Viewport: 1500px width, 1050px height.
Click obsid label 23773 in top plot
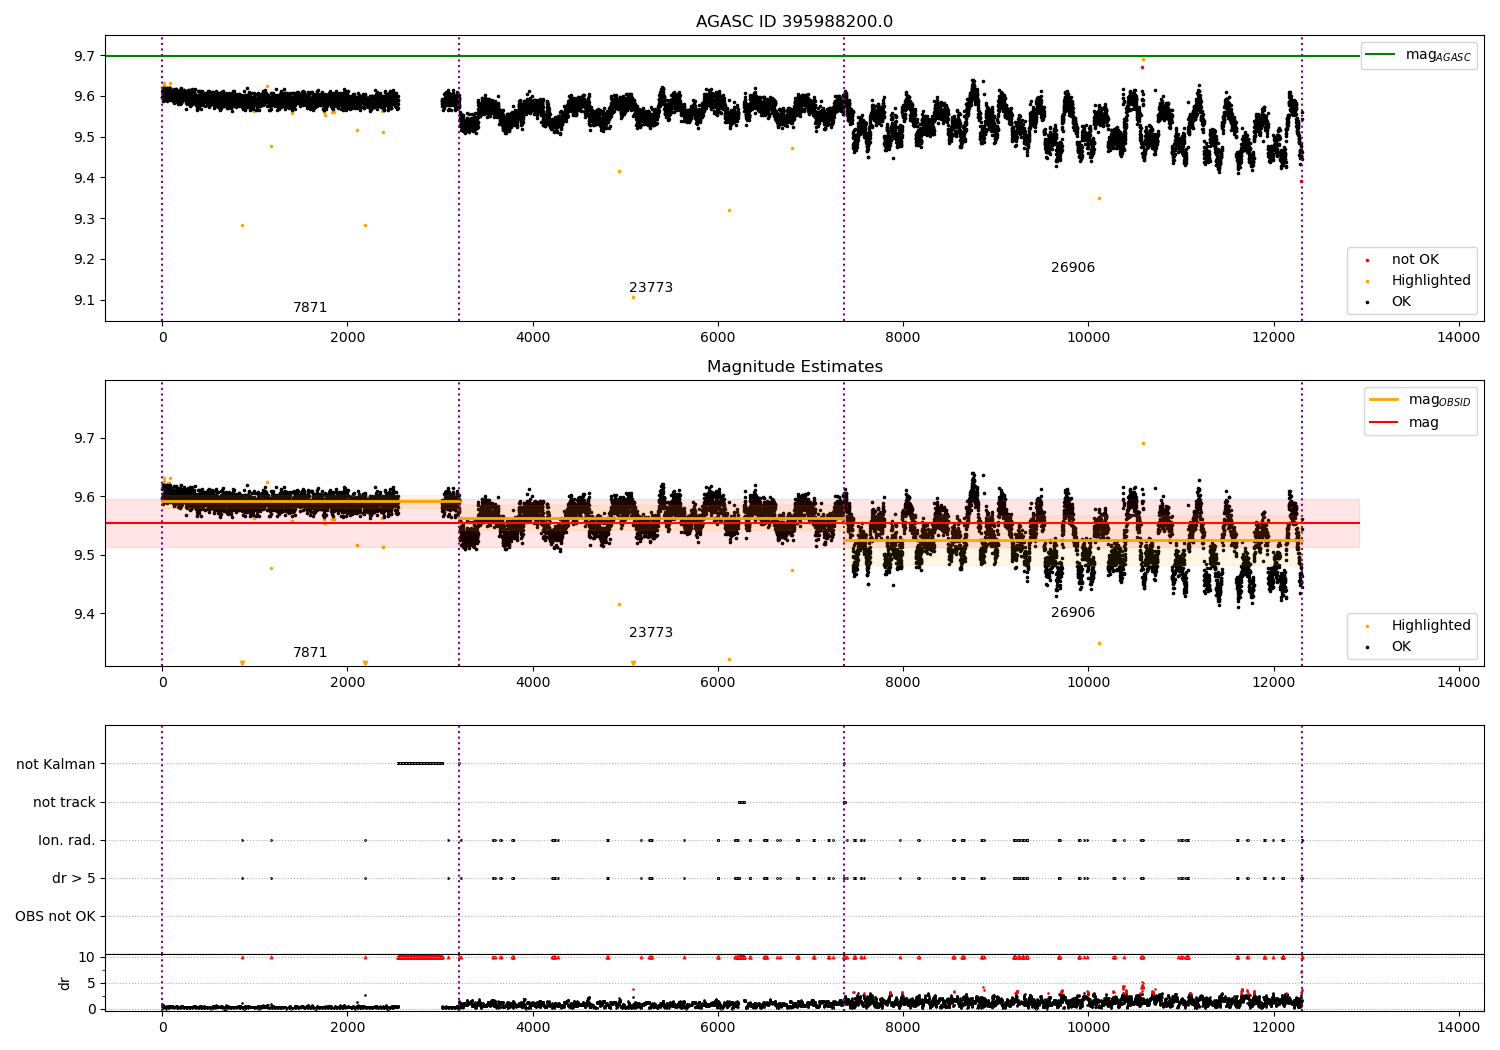click(x=651, y=288)
